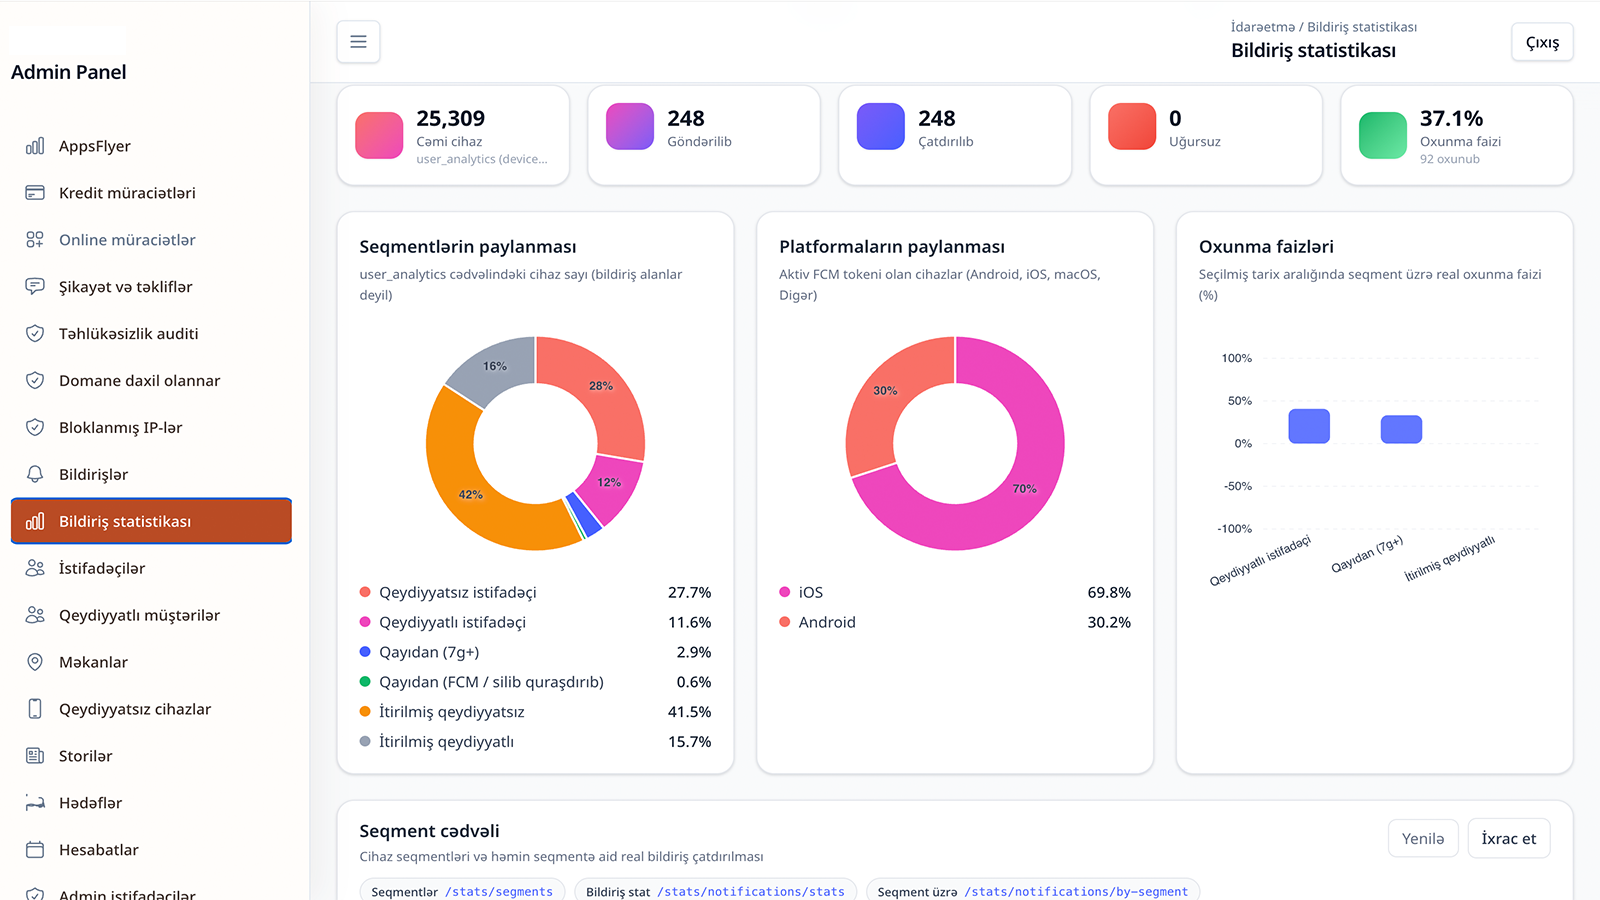Click the Bildirişlər bell icon
The height and width of the screenshot is (900, 1600).
pyautogui.click(x=35, y=475)
